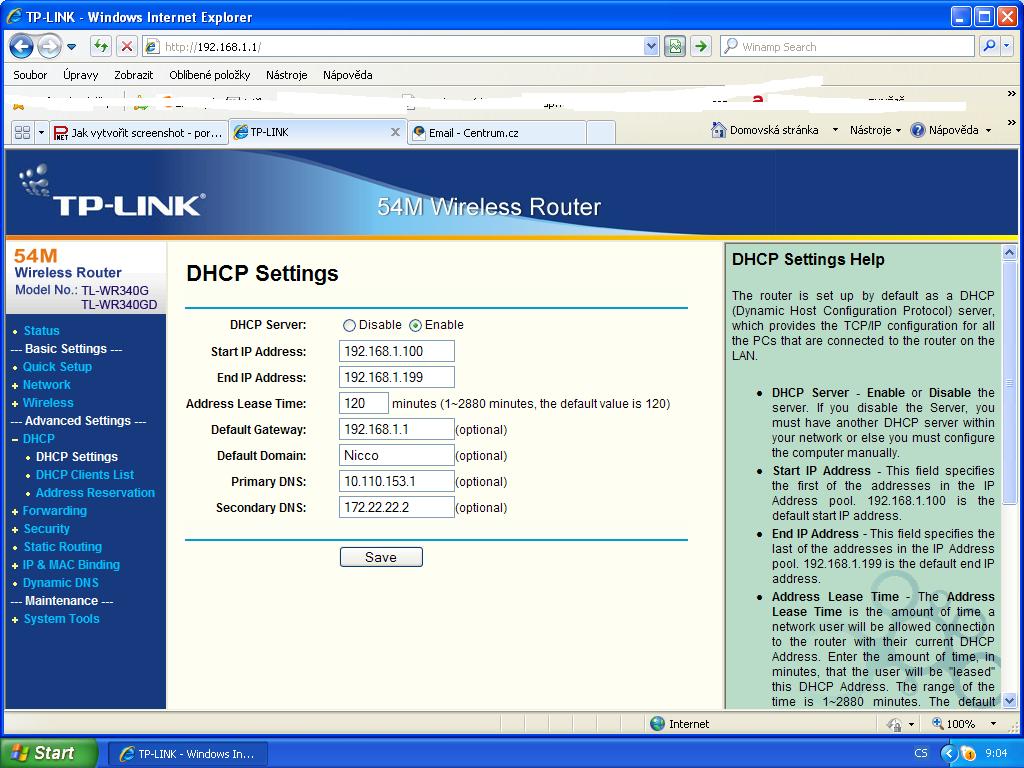This screenshot has height=768, width=1024.
Task: Click the Quick Tabs grid icon
Action: click(22, 133)
